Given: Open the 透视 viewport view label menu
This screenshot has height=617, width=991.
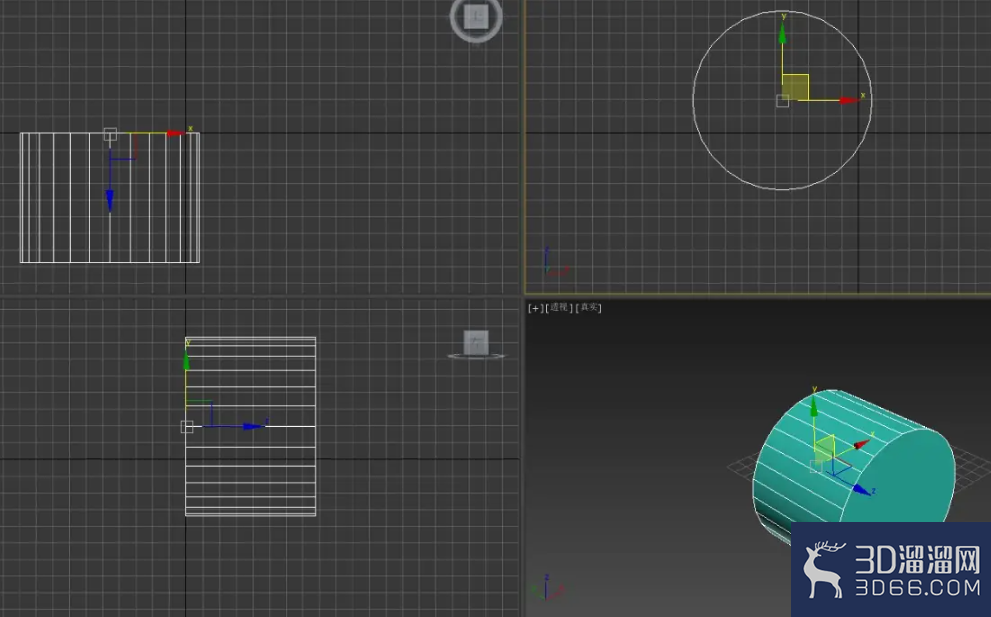Looking at the screenshot, I should [559, 308].
